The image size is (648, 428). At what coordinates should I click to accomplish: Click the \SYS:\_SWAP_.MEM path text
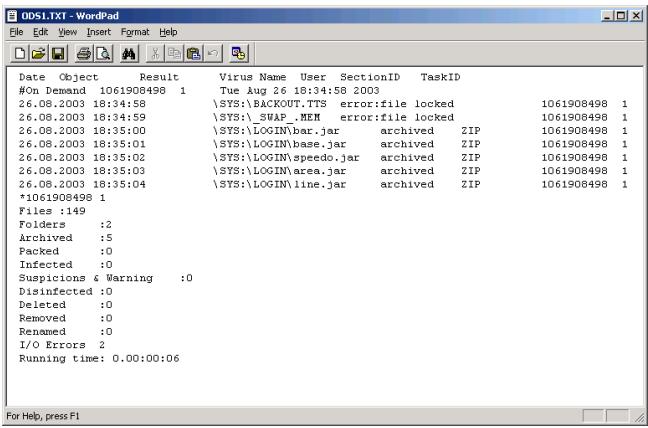tap(267, 117)
